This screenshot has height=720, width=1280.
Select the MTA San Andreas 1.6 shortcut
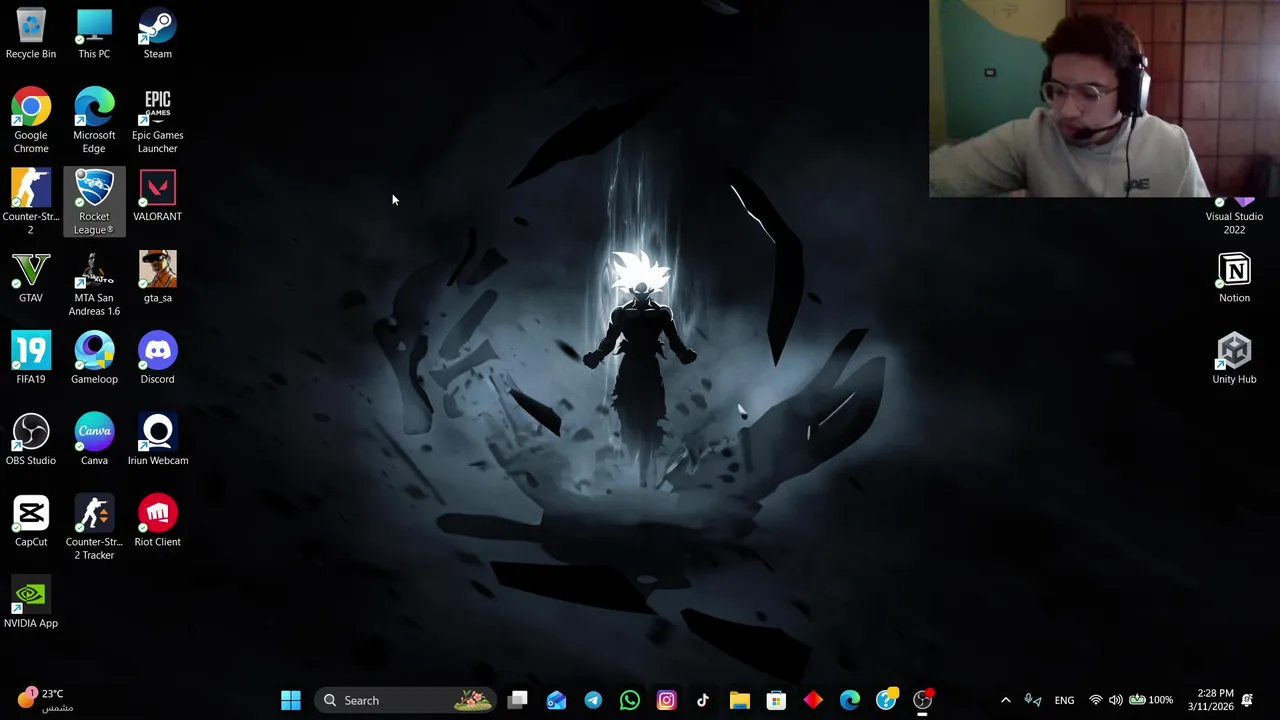pos(94,284)
